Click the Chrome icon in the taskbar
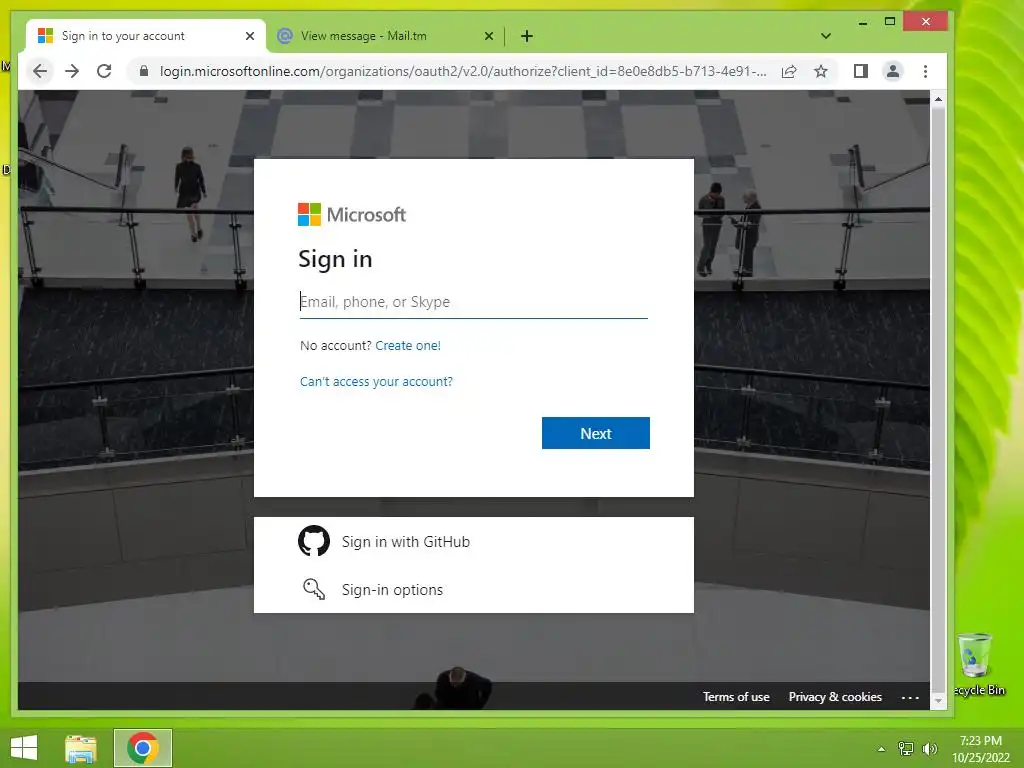Screen dimensions: 1024x768 [143, 748]
